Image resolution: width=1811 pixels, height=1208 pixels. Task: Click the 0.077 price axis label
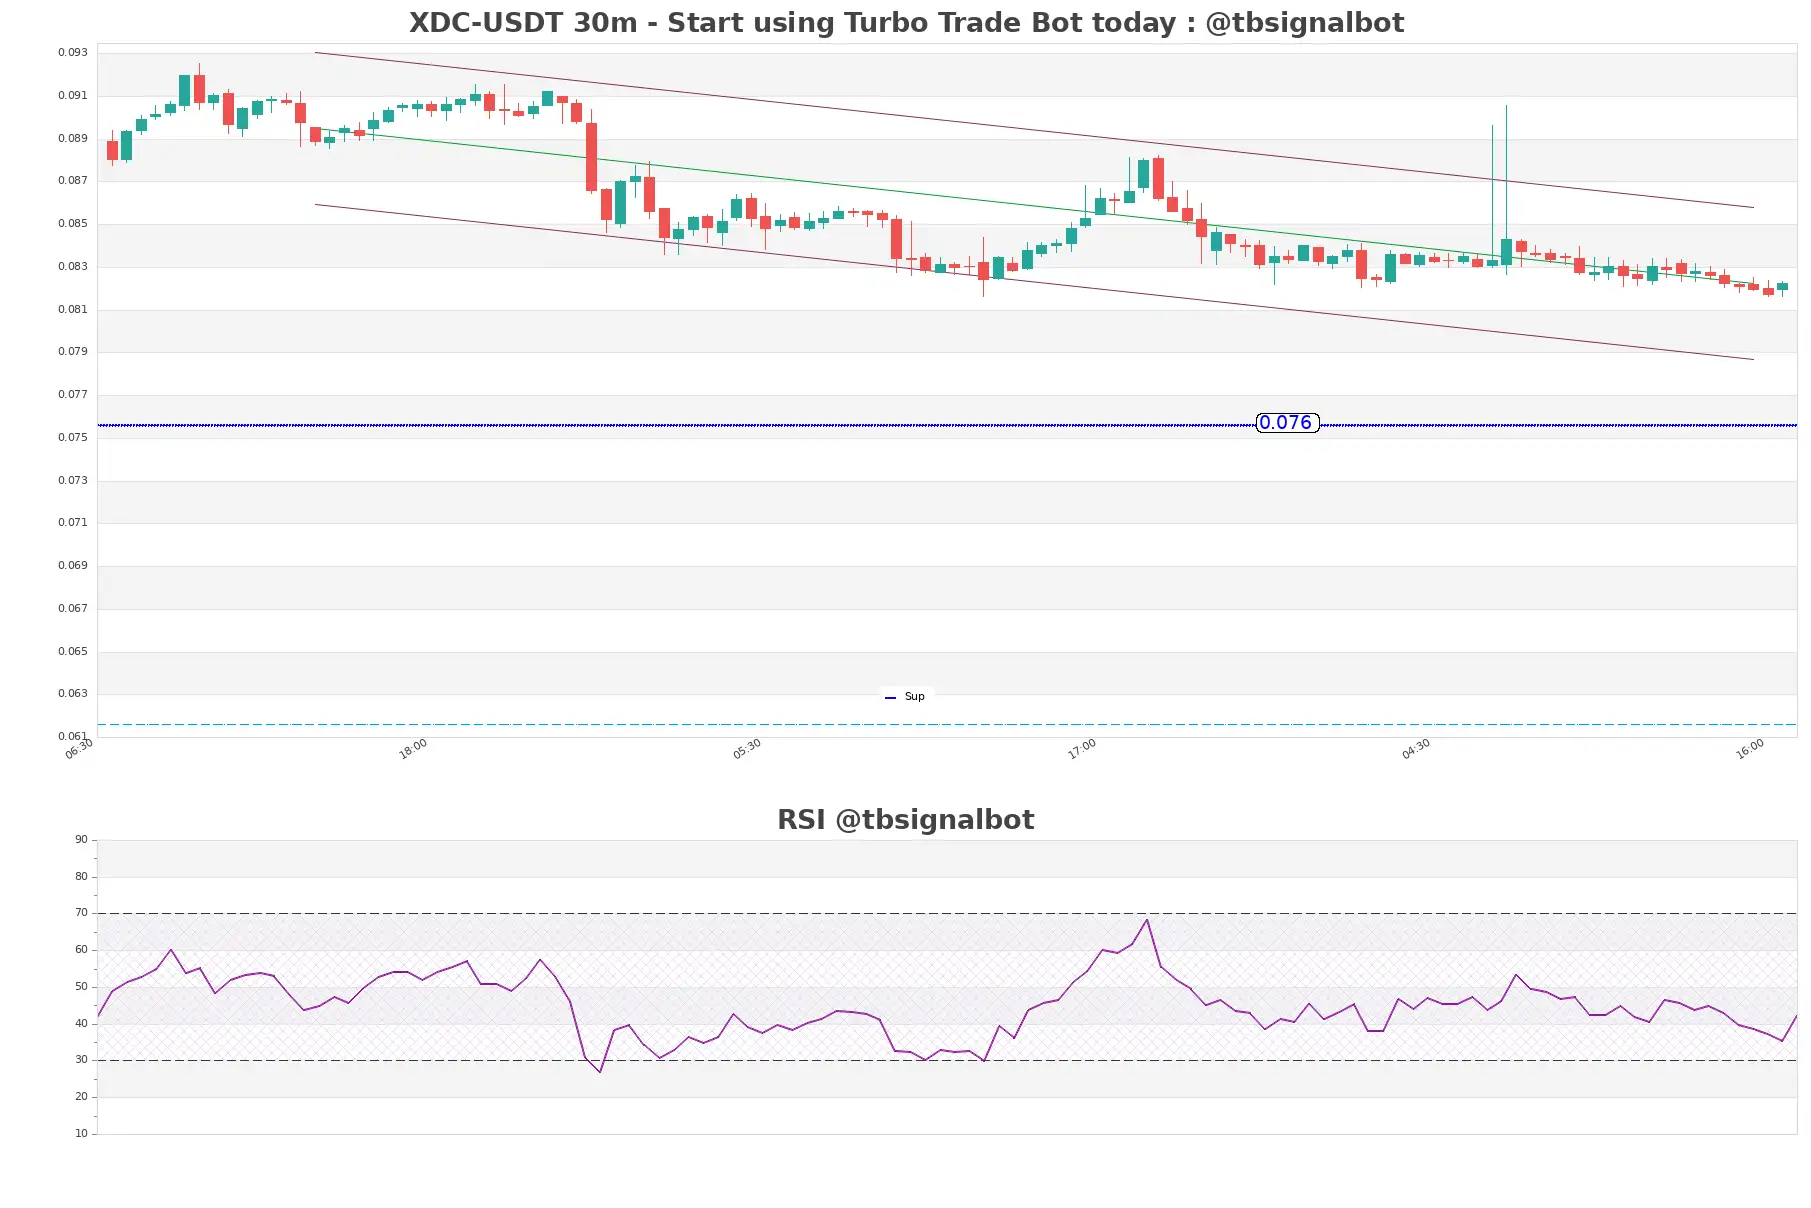73,395
